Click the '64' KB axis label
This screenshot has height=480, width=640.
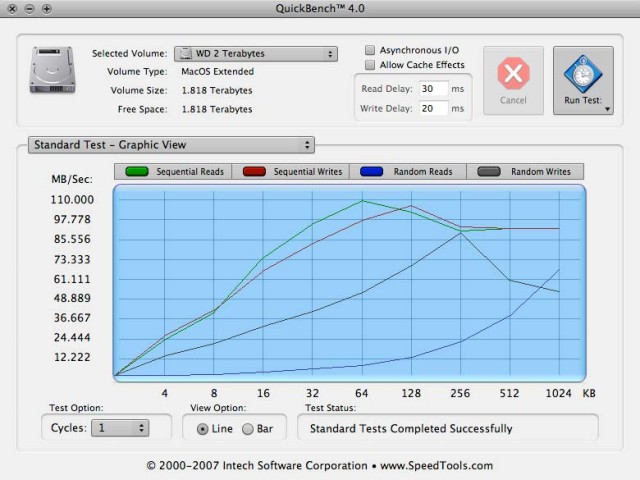[x=362, y=393]
